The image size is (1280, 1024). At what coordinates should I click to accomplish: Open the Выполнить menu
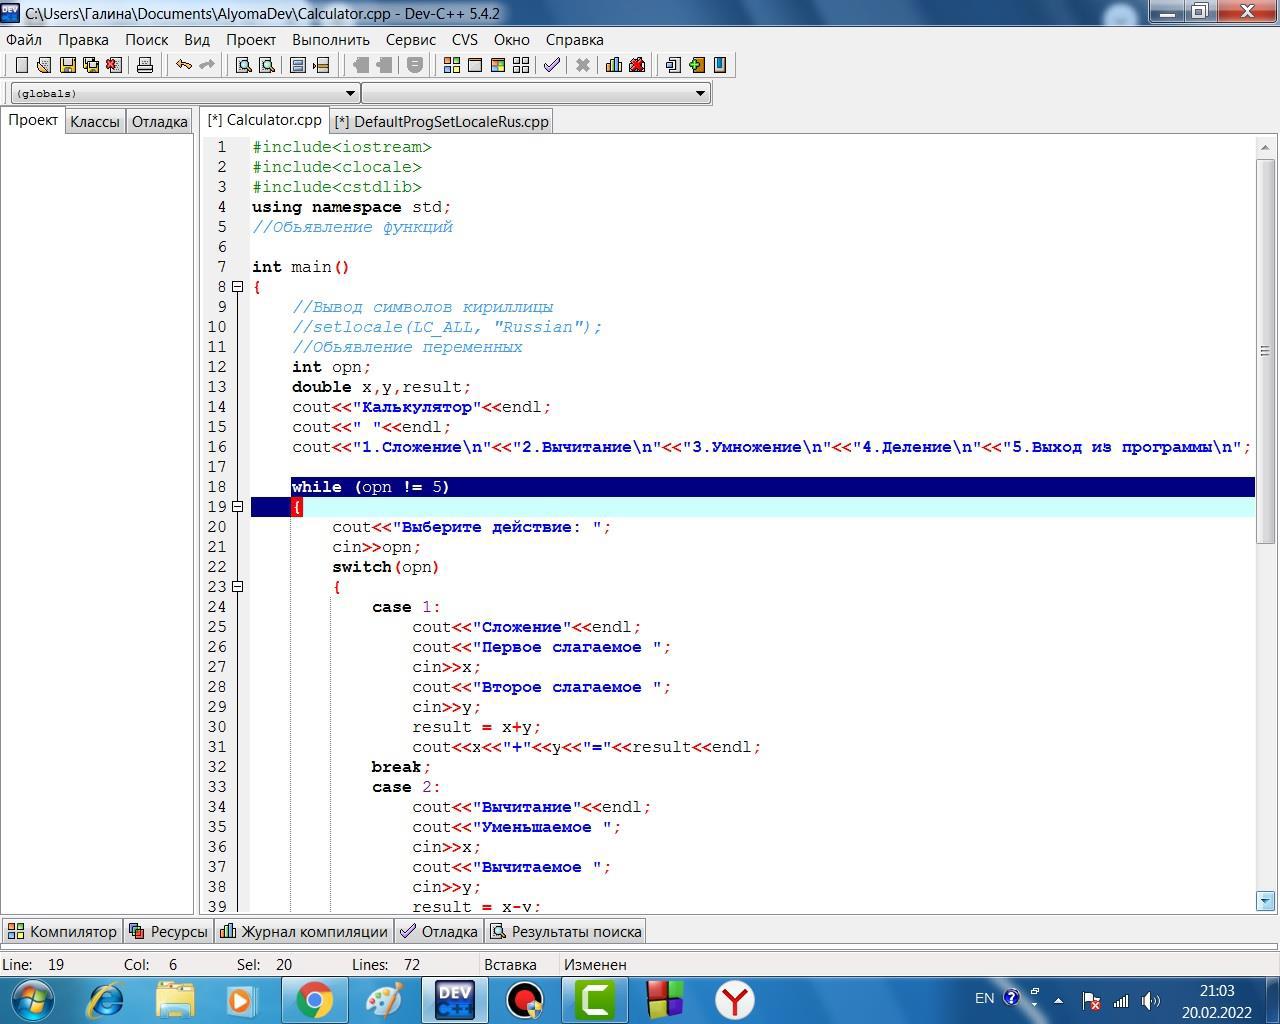[330, 40]
